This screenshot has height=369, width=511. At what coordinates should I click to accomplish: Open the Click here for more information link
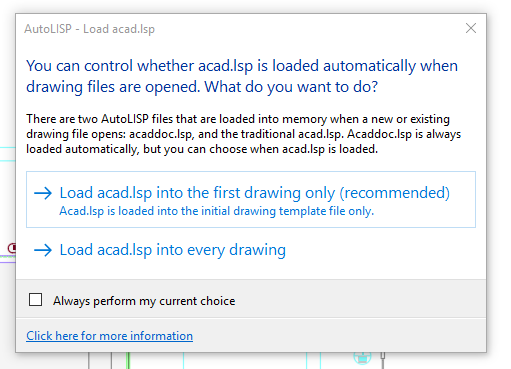tap(110, 336)
